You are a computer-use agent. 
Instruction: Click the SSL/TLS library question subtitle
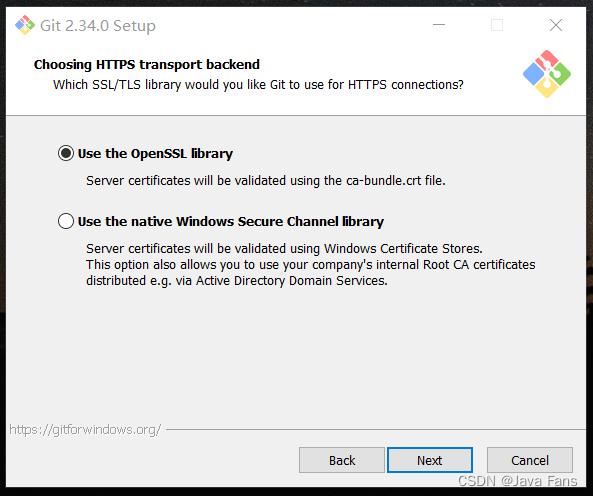[x=258, y=85]
